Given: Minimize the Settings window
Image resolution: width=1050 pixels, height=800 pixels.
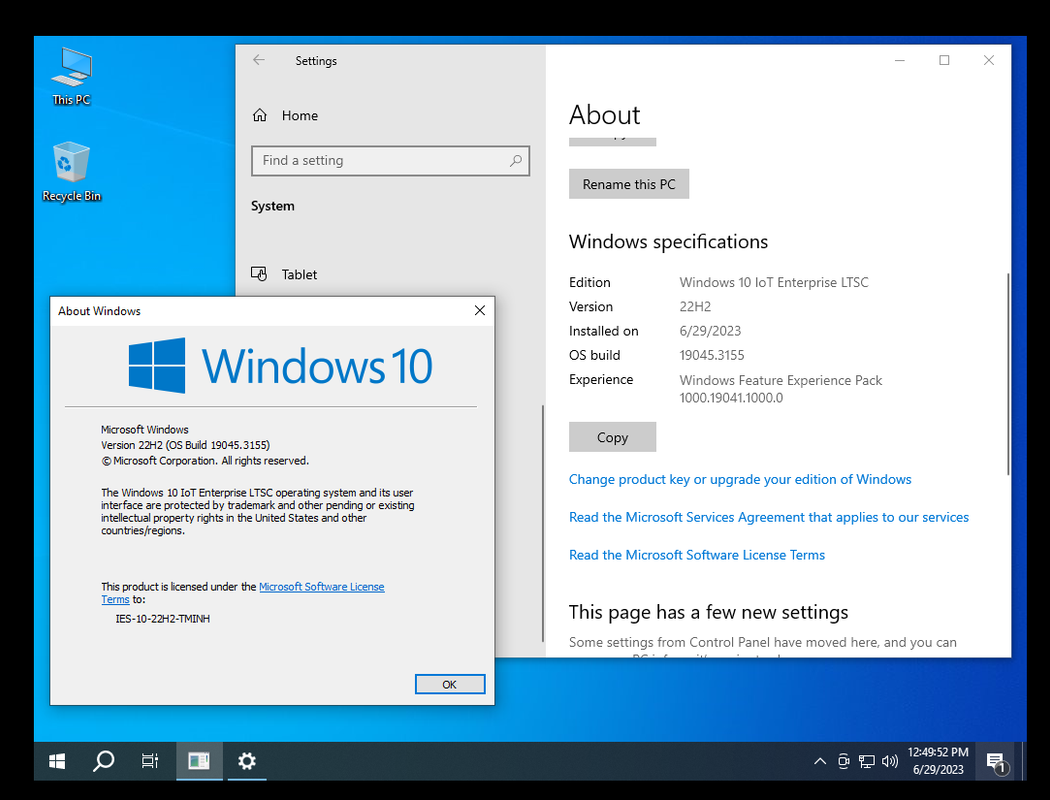Looking at the screenshot, I should tap(899, 60).
